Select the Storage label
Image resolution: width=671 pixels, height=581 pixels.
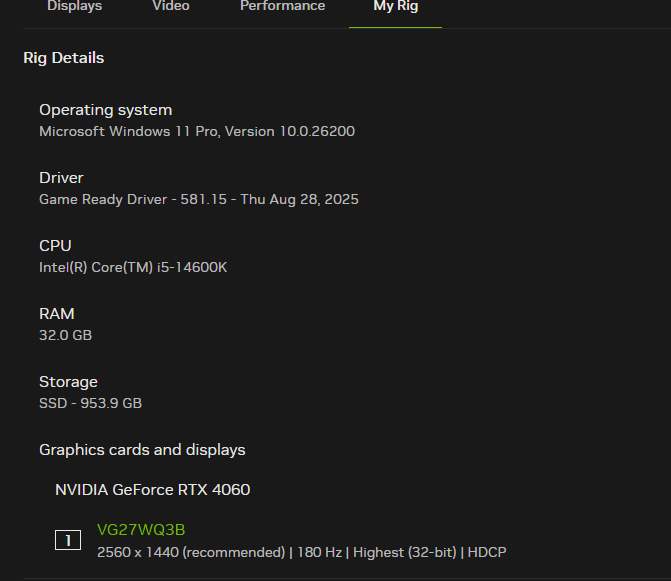68,382
